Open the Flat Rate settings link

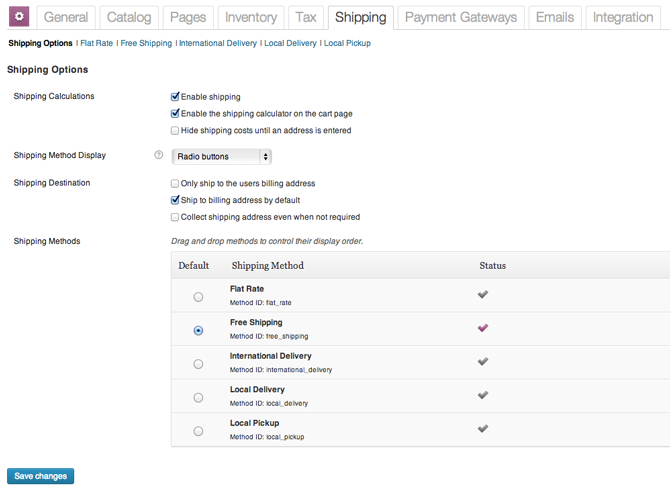(97, 43)
